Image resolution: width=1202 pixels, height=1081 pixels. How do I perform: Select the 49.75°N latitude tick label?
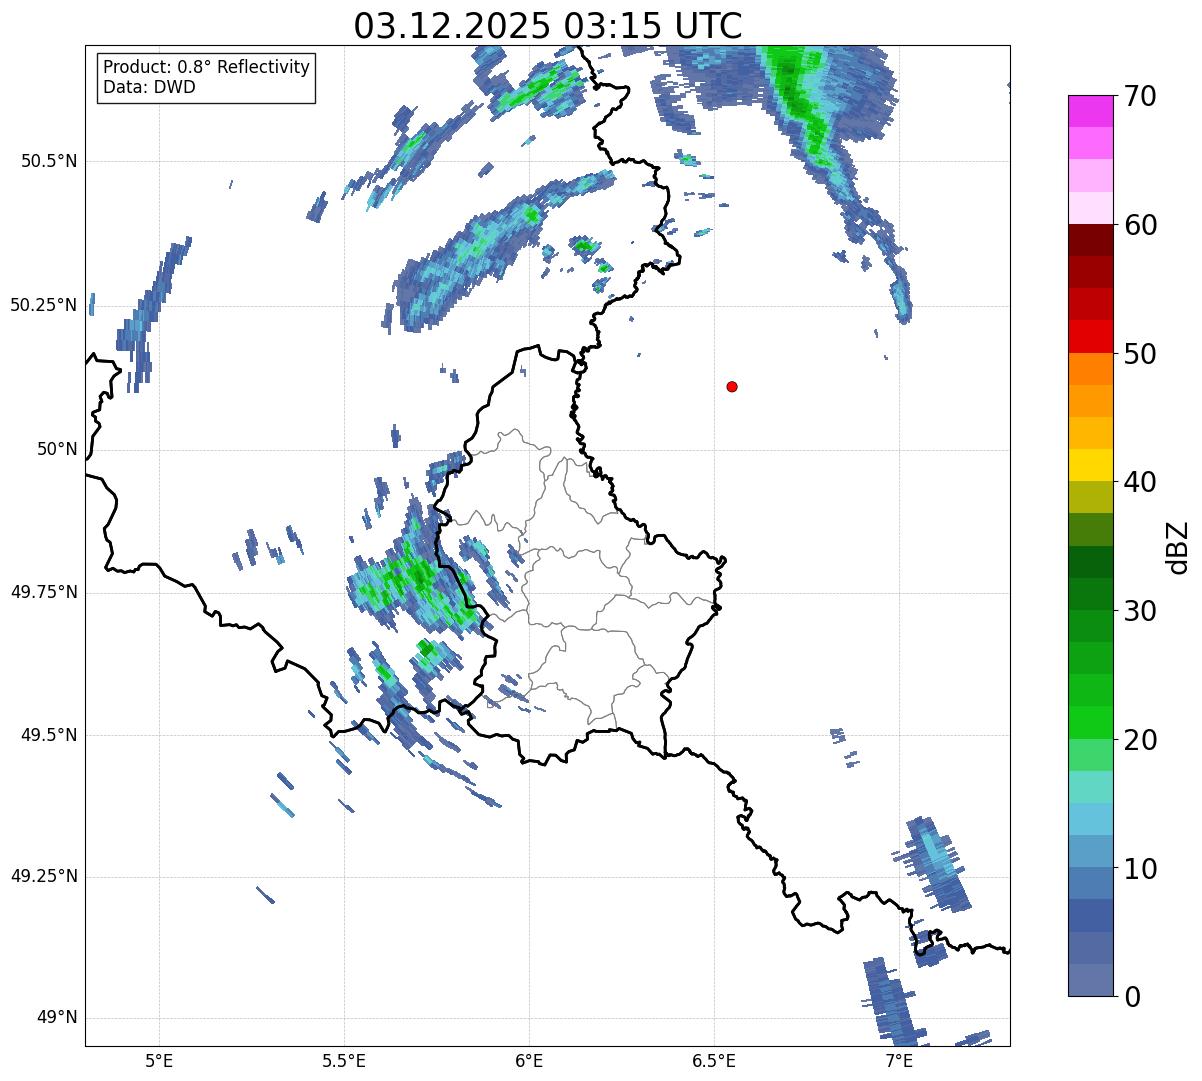point(44,592)
